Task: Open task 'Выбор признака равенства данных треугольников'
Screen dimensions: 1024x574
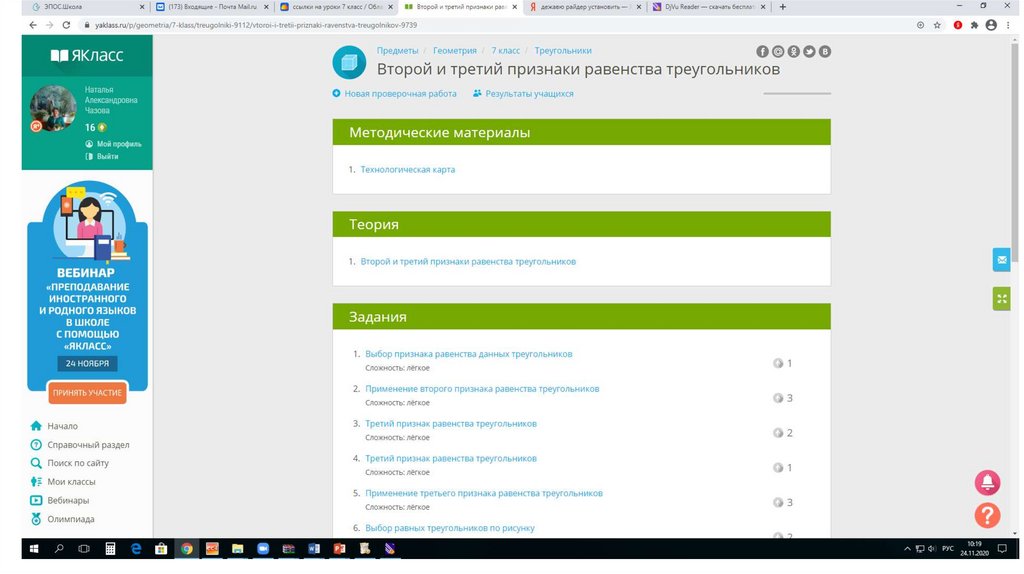Action: (x=468, y=353)
